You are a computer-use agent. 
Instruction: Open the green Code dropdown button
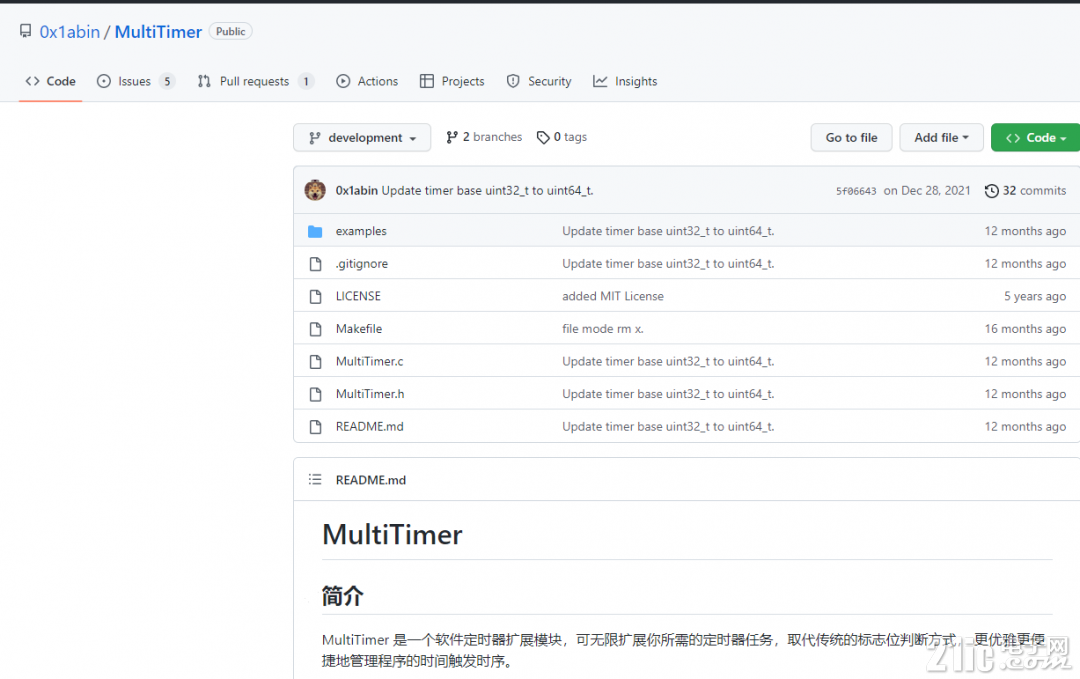pos(1036,138)
